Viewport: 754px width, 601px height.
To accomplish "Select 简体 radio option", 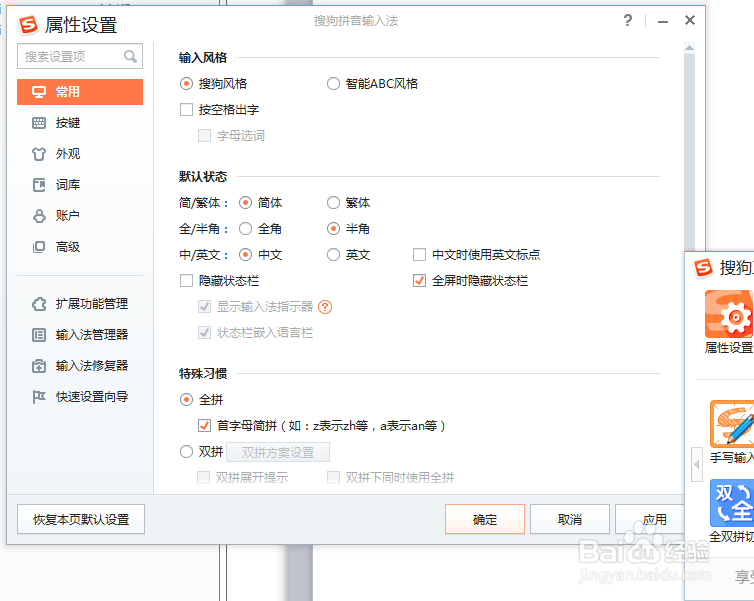I will [245, 202].
